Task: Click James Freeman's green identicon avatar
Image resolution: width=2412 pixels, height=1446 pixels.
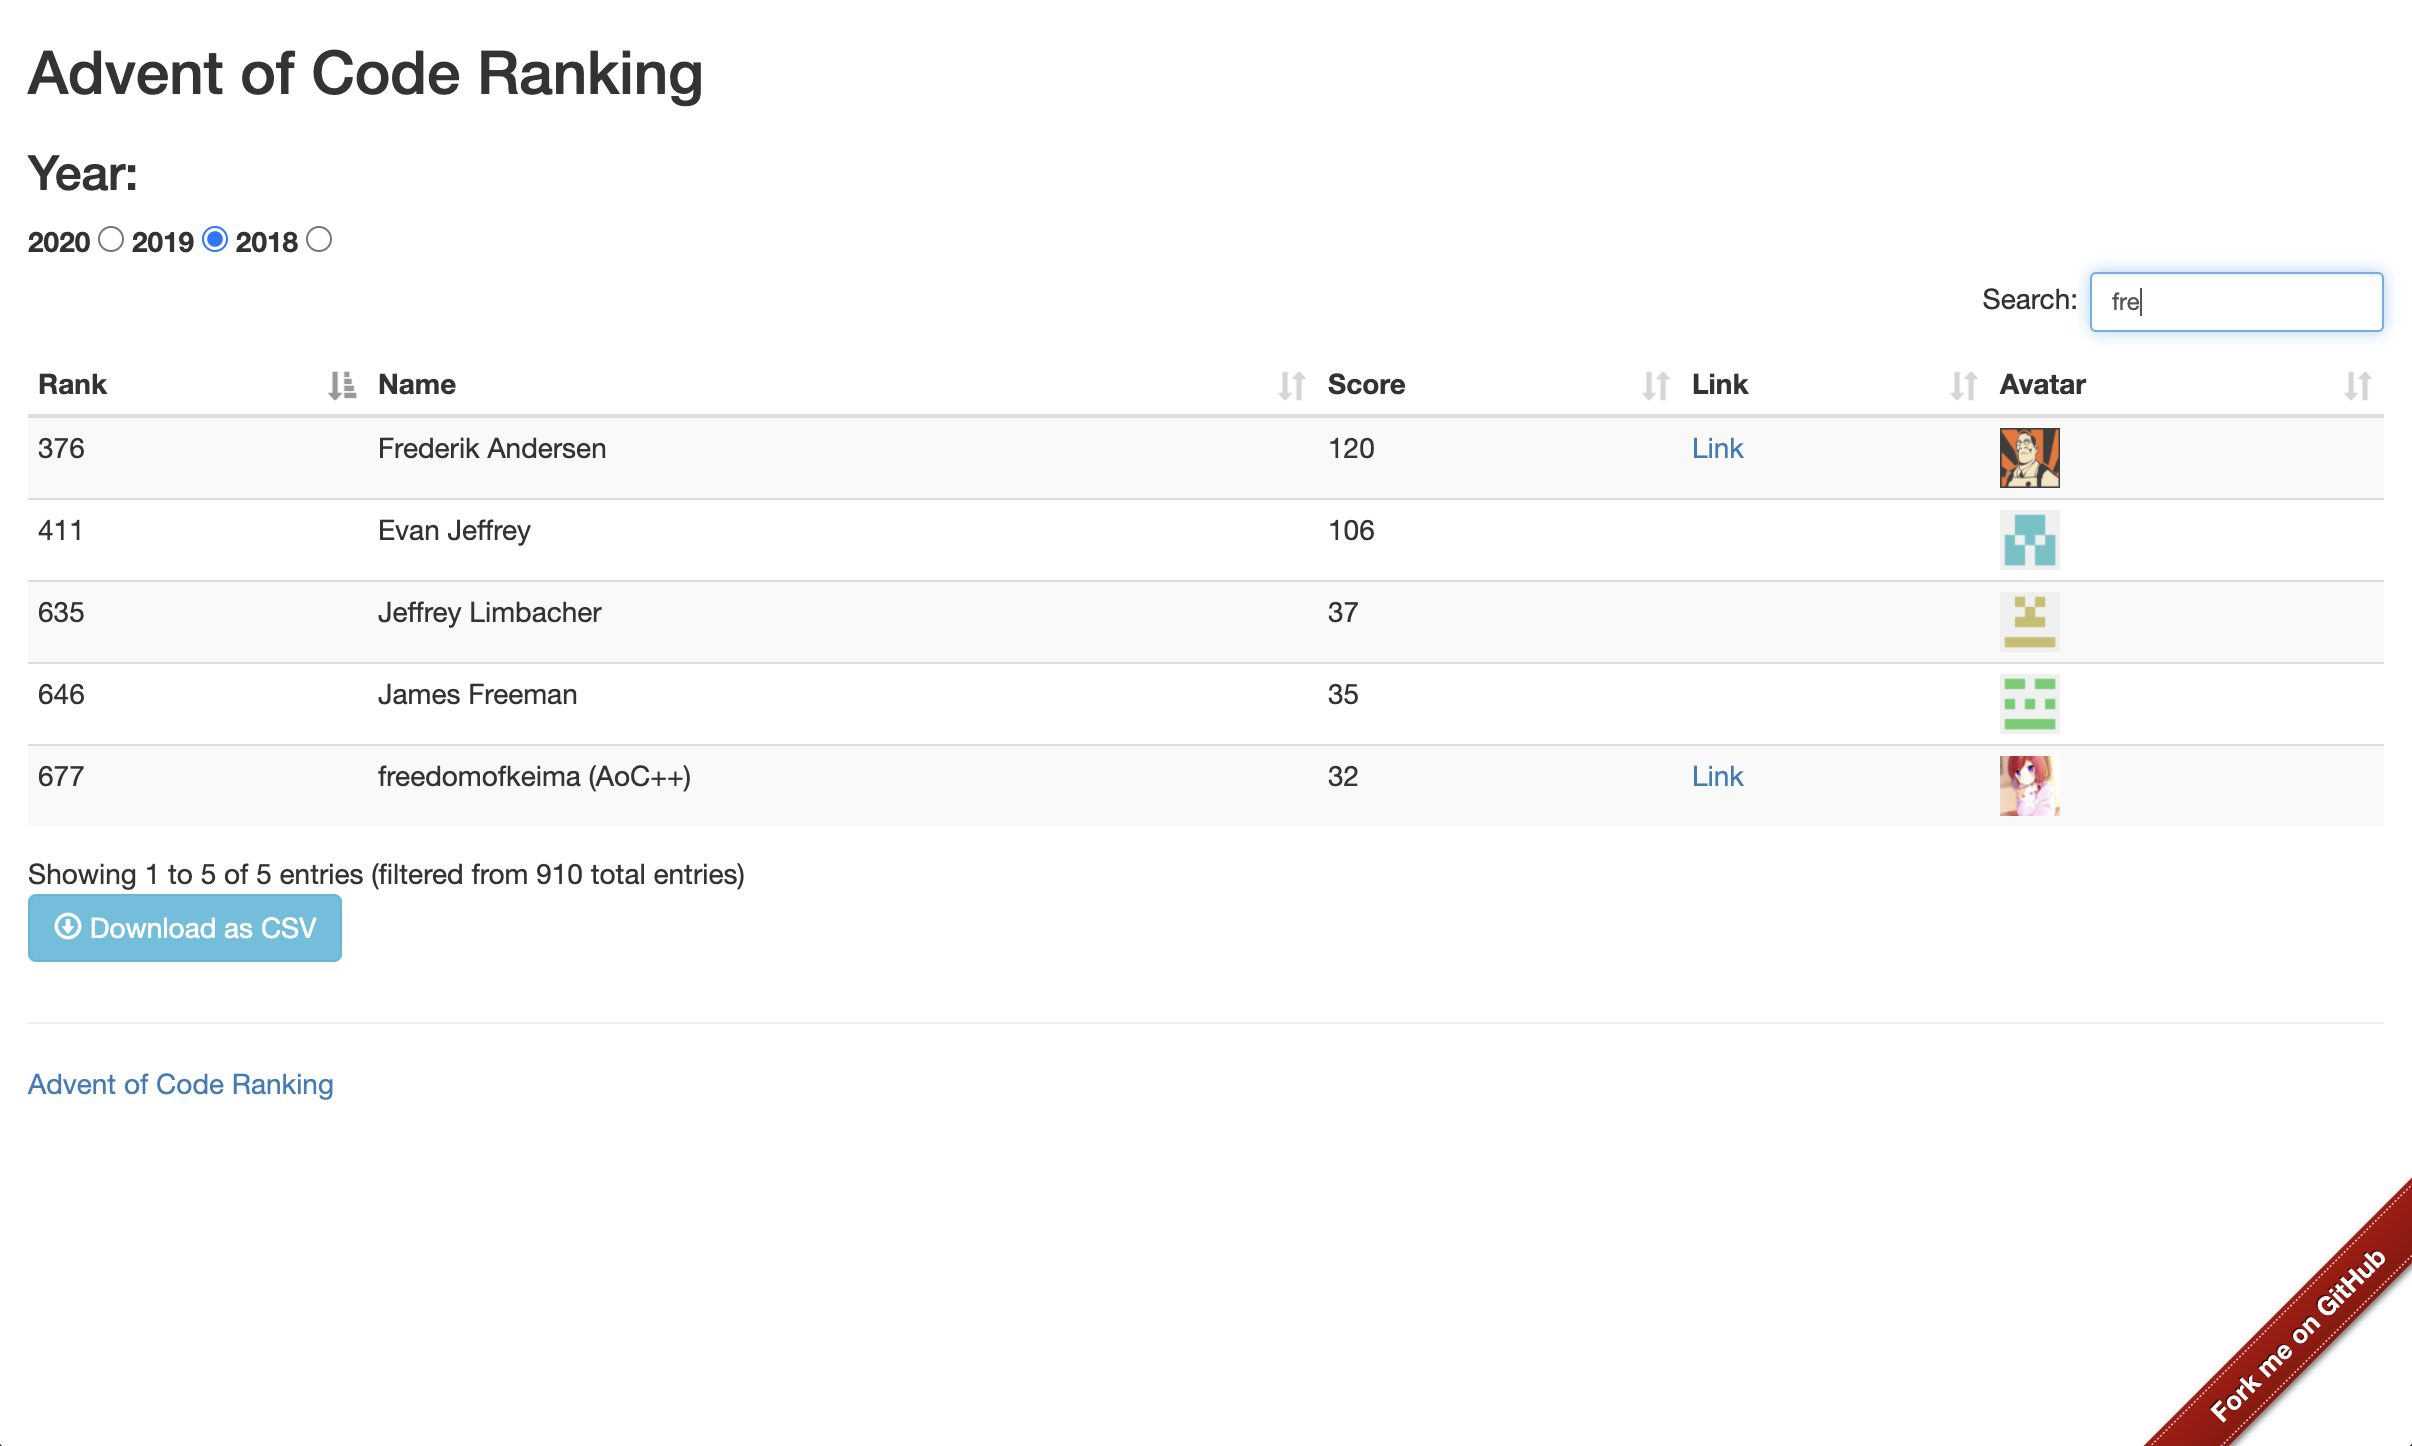Action: [2029, 704]
